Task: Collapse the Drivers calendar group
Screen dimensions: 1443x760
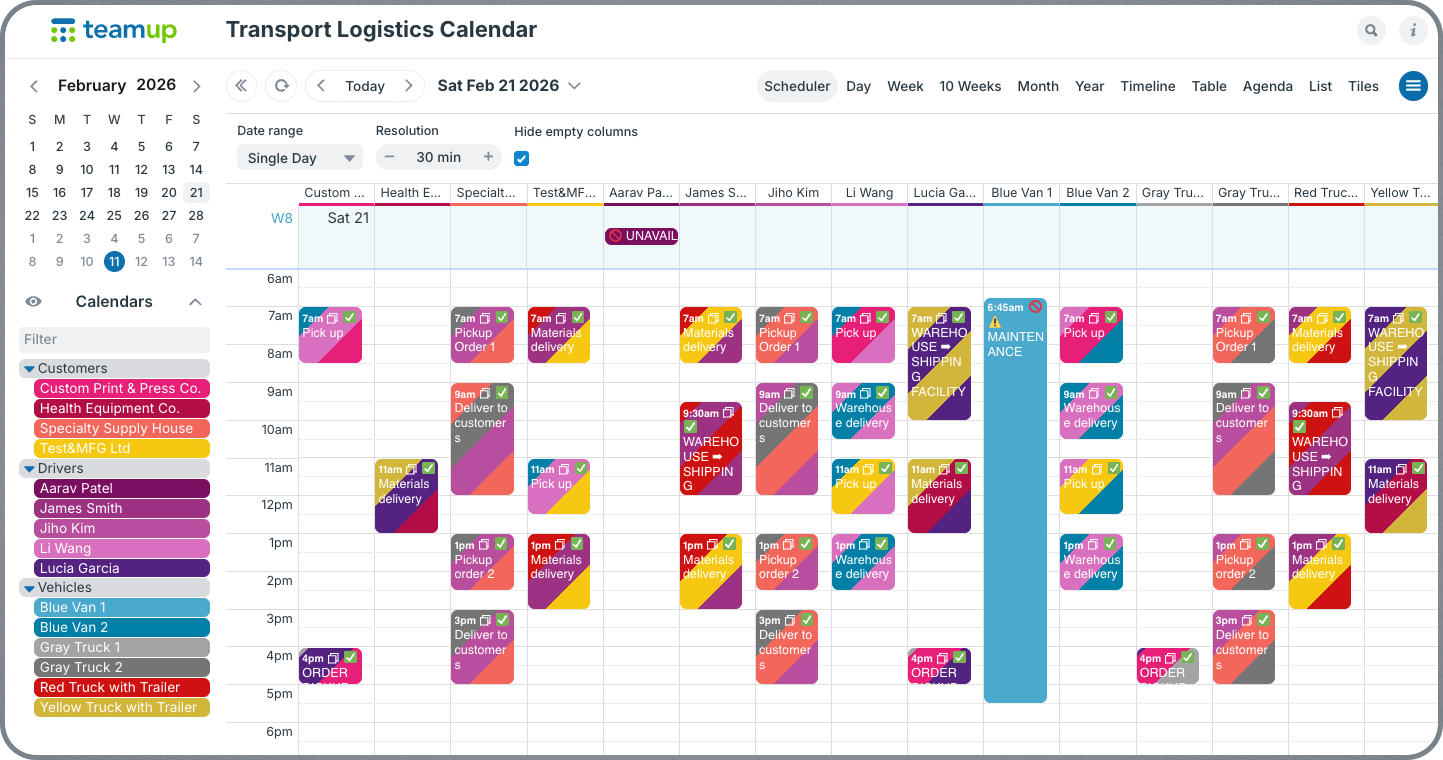Action: (30, 468)
